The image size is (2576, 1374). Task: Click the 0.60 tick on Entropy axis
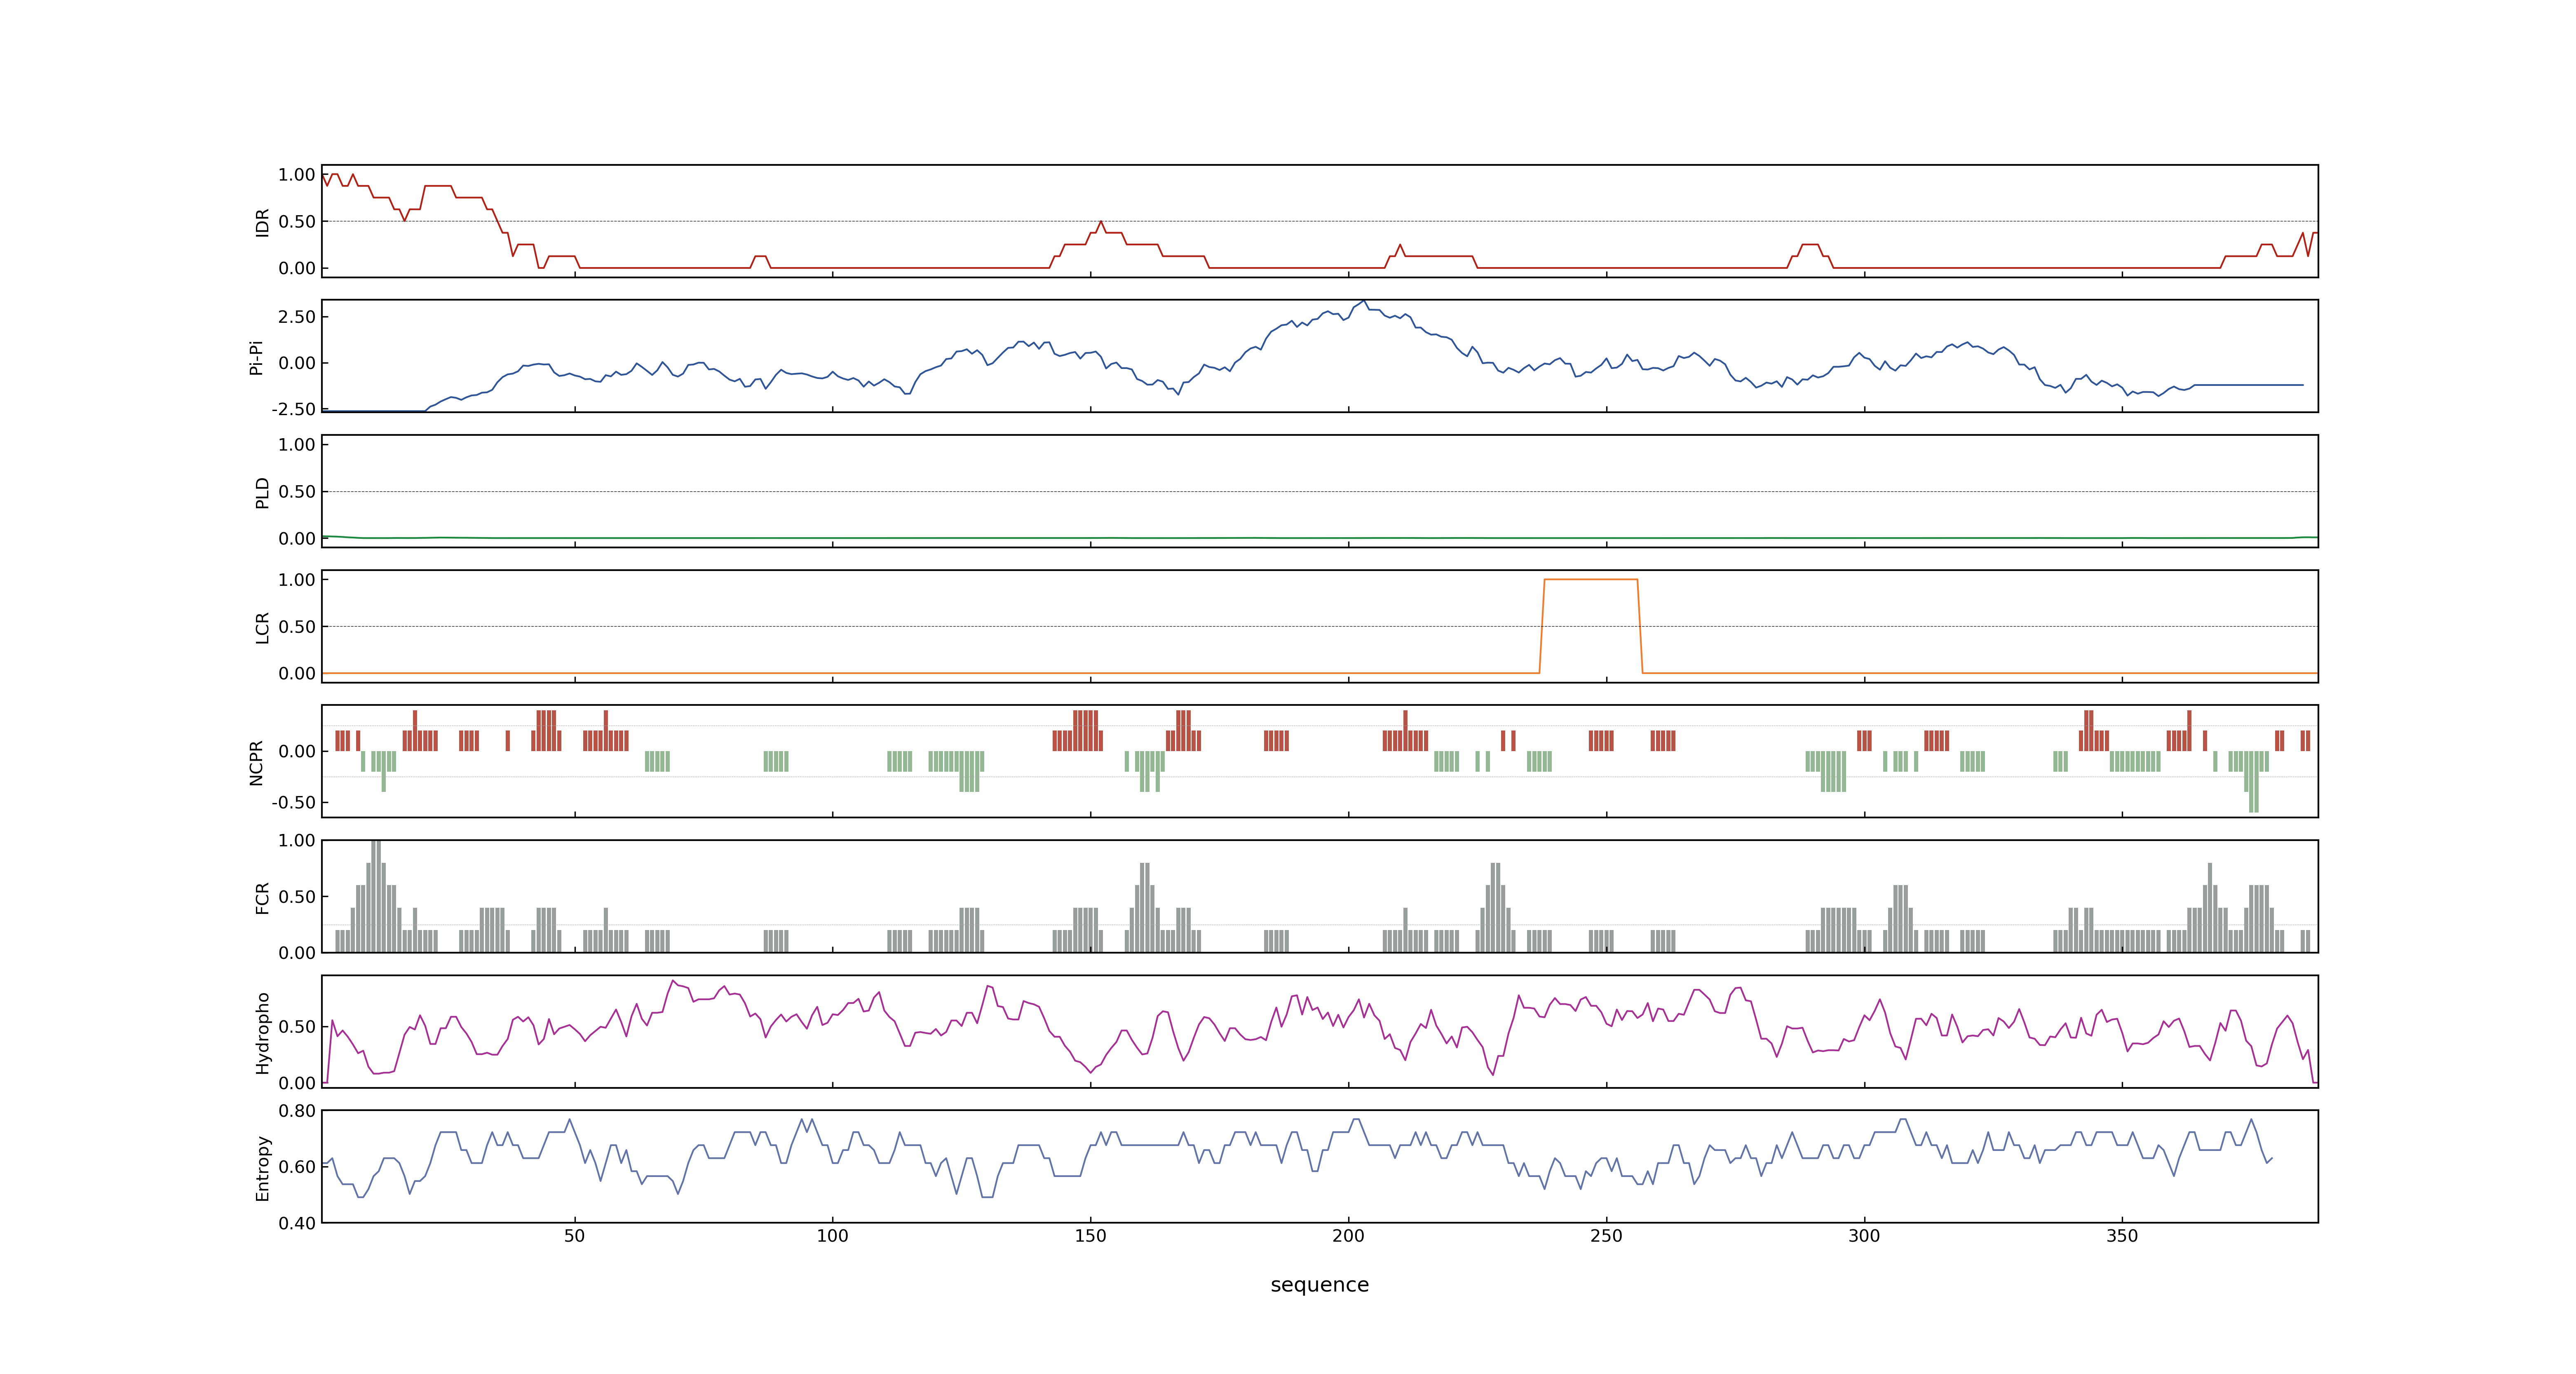pos(297,1167)
